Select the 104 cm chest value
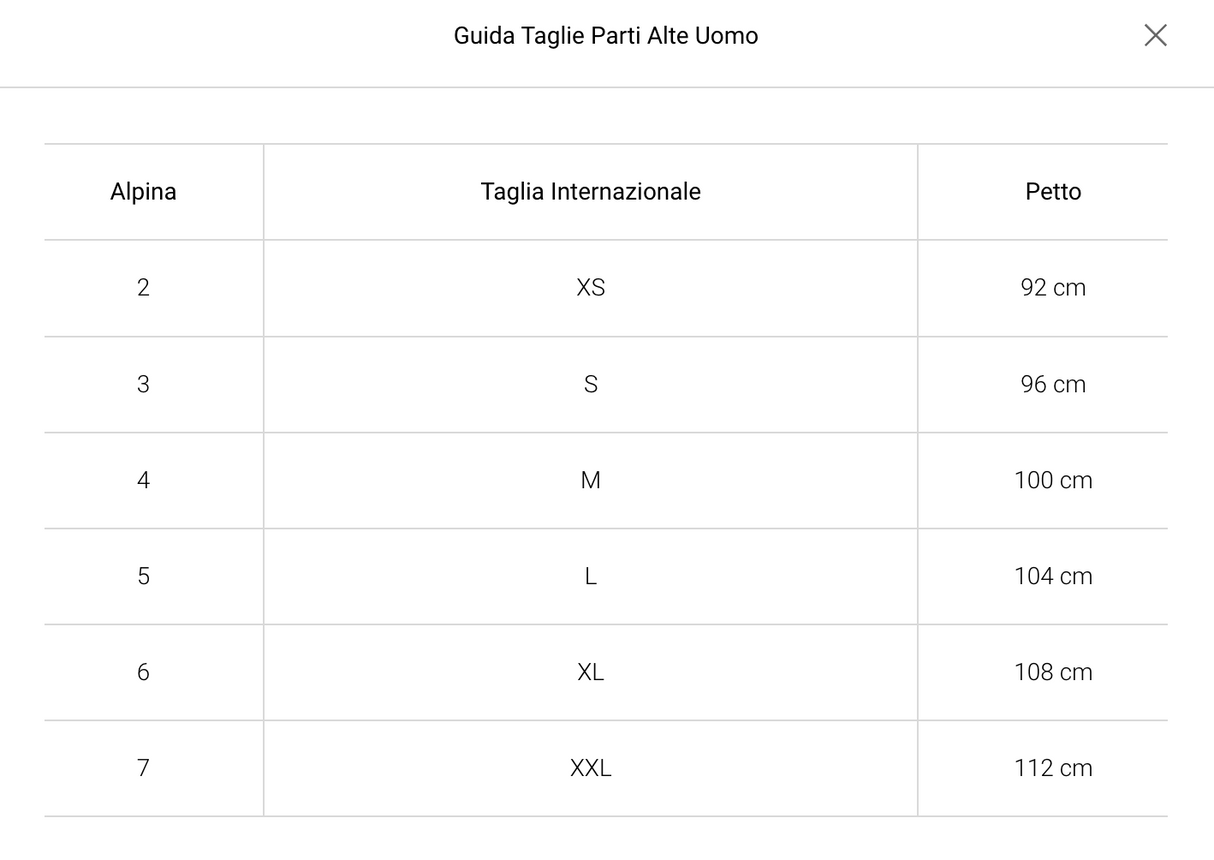1214x860 pixels. [x=1053, y=576]
